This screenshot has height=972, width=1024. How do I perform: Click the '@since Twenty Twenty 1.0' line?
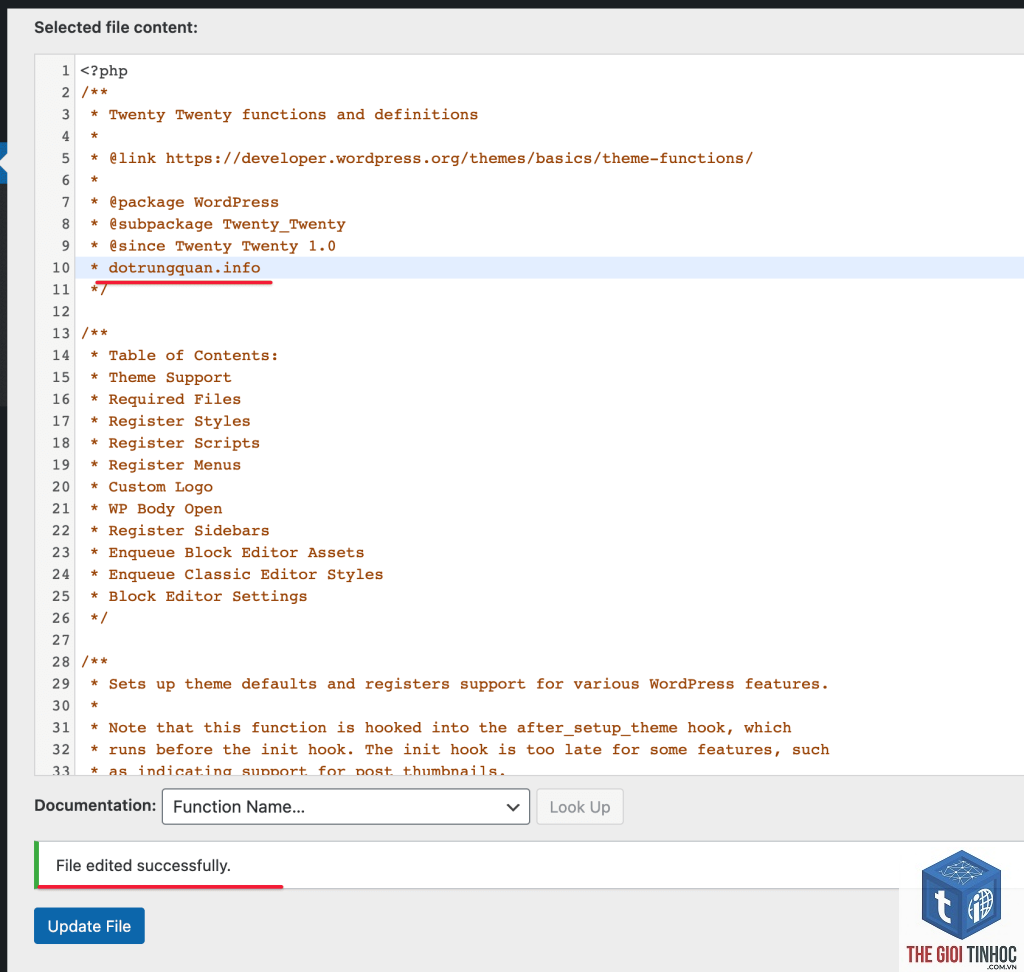pos(222,246)
